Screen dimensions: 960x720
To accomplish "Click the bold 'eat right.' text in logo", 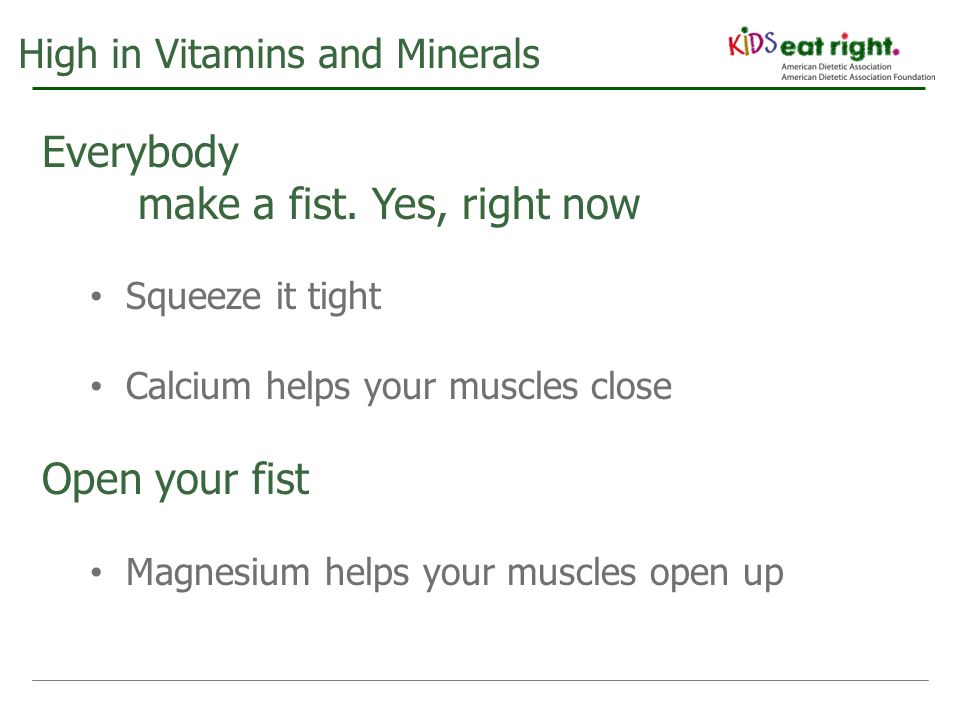I will (839, 48).
